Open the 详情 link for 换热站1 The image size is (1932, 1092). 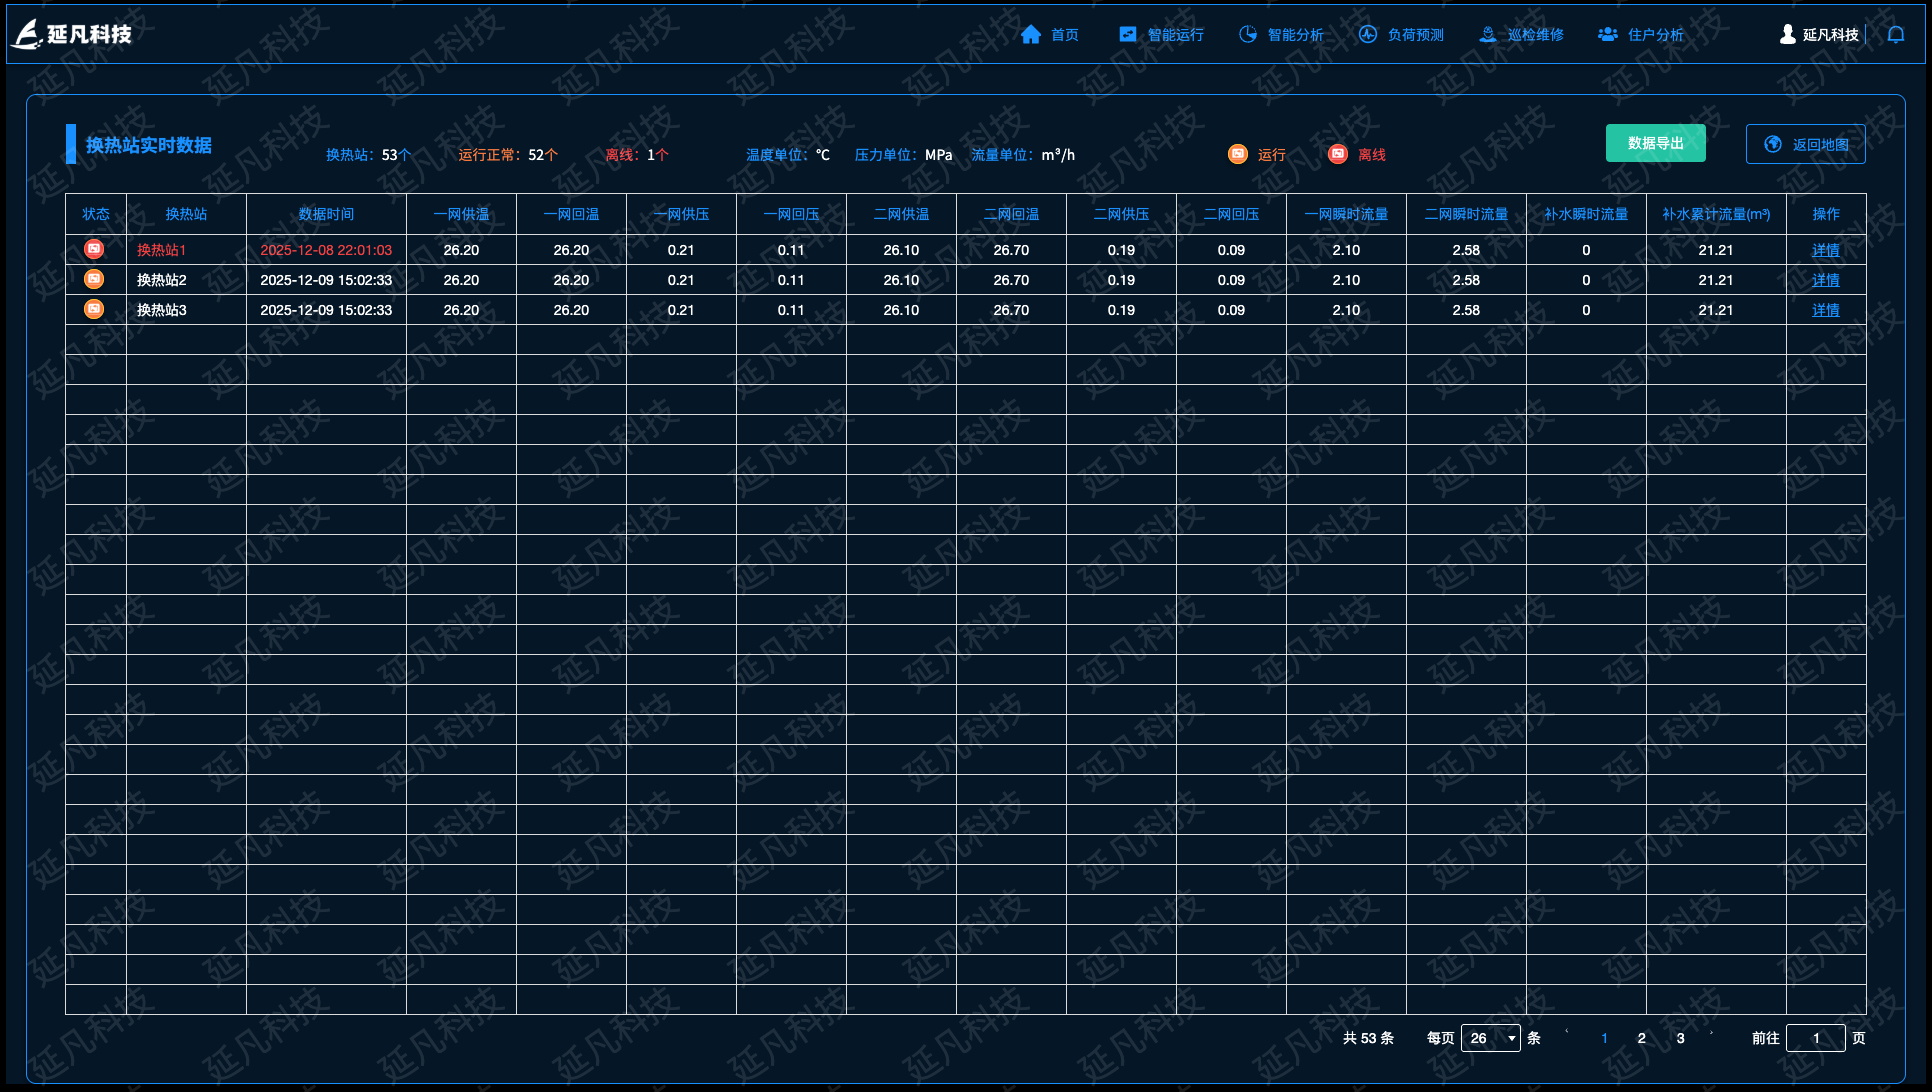pyautogui.click(x=1825, y=250)
